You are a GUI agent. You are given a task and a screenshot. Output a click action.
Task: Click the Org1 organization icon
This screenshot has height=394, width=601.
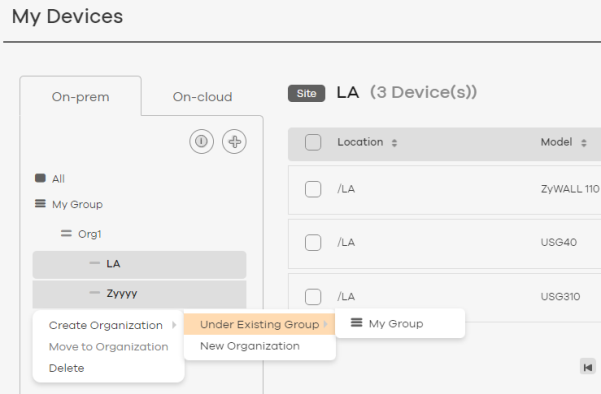pos(66,233)
